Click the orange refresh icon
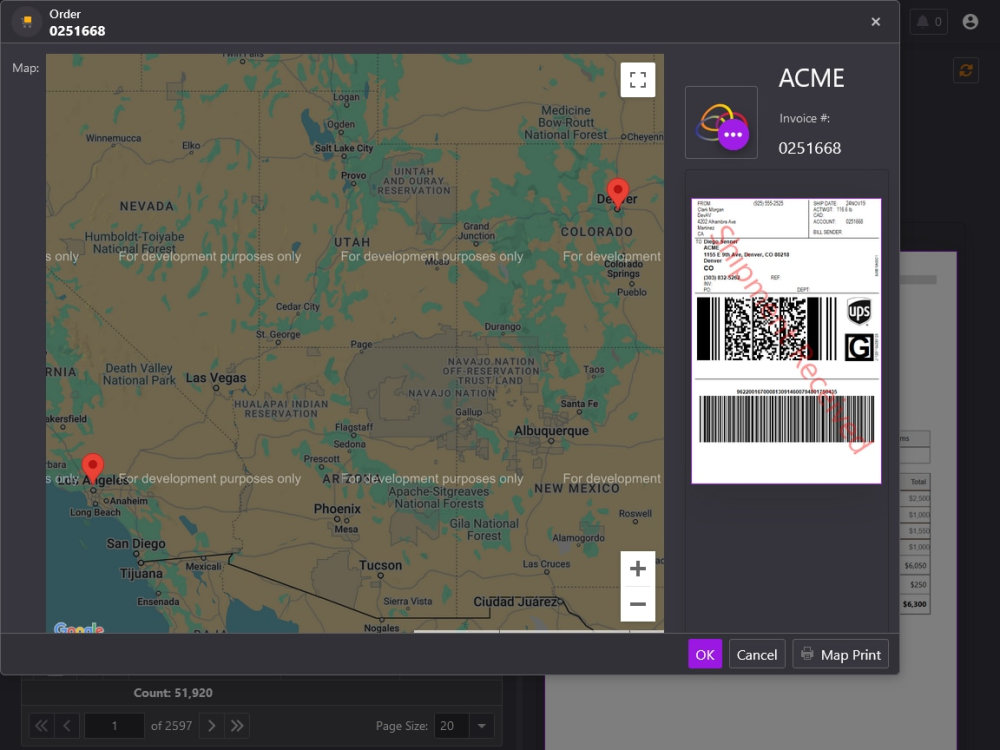1000x750 pixels. pyautogui.click(x=966, y=70)
